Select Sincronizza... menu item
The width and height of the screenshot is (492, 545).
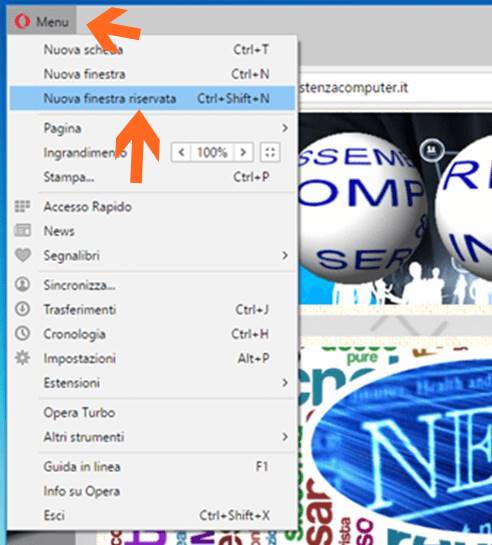(152, 285)
